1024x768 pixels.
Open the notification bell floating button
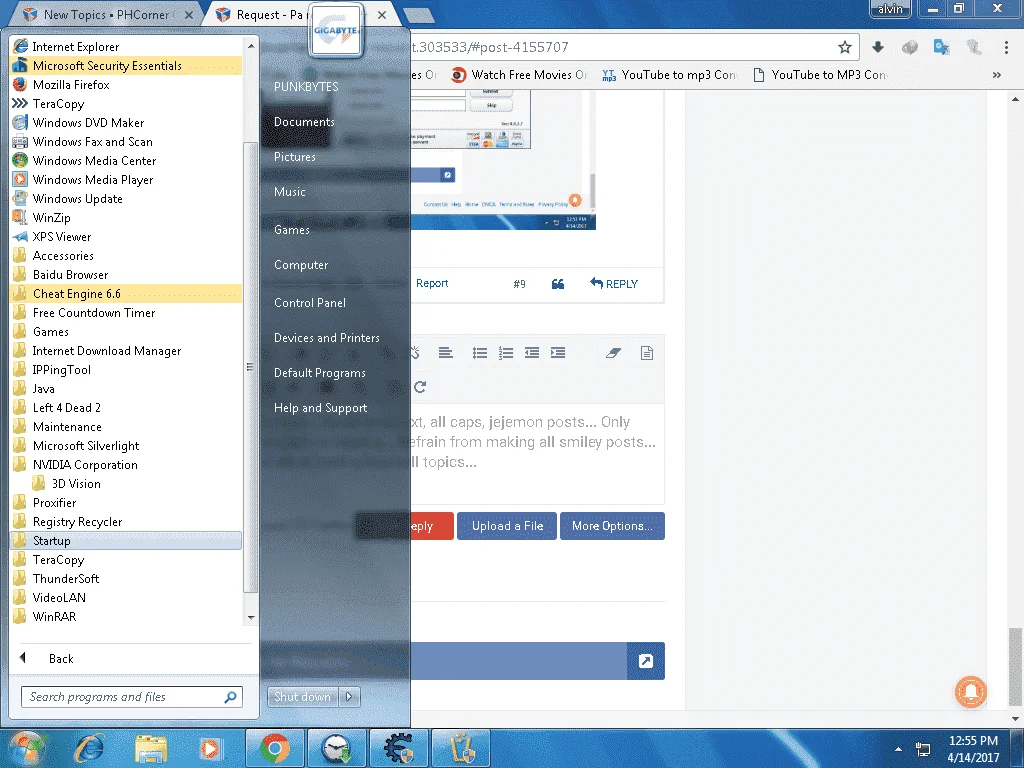[971, 692]
